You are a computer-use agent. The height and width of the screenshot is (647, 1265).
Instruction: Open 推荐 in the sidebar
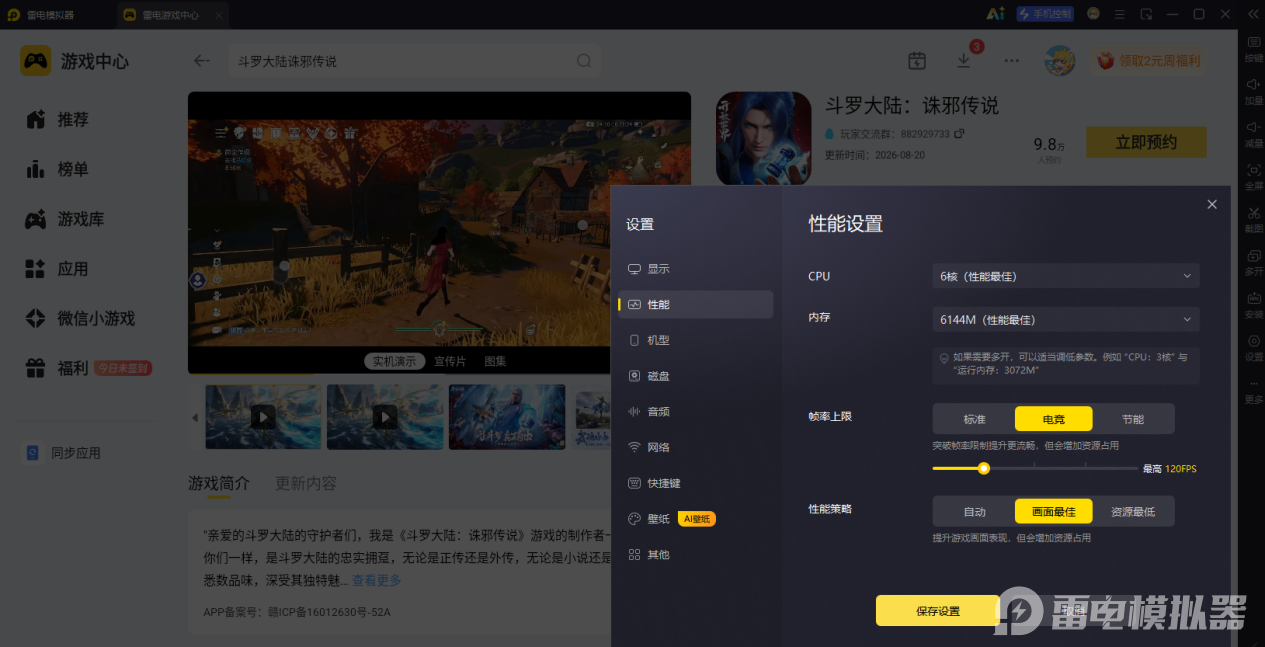tap(57, 119)
